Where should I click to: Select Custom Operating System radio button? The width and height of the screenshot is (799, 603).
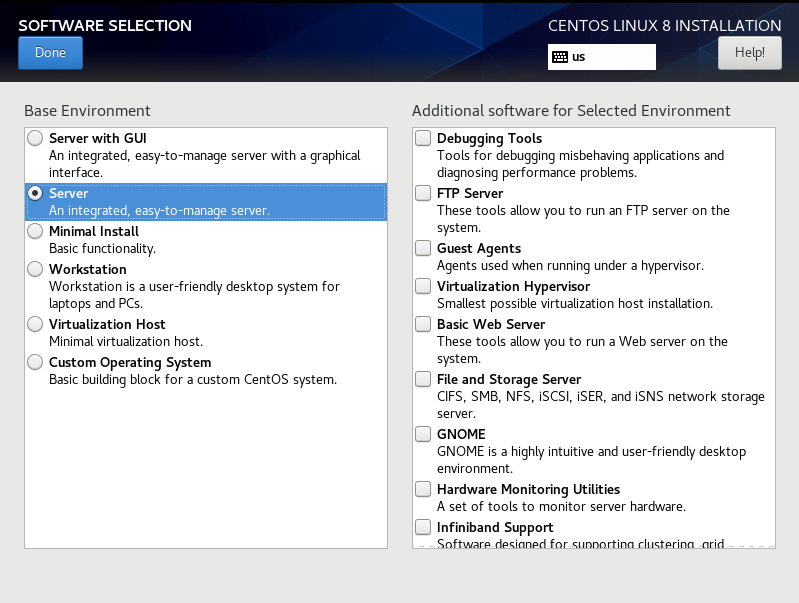[x=35, y=362]
